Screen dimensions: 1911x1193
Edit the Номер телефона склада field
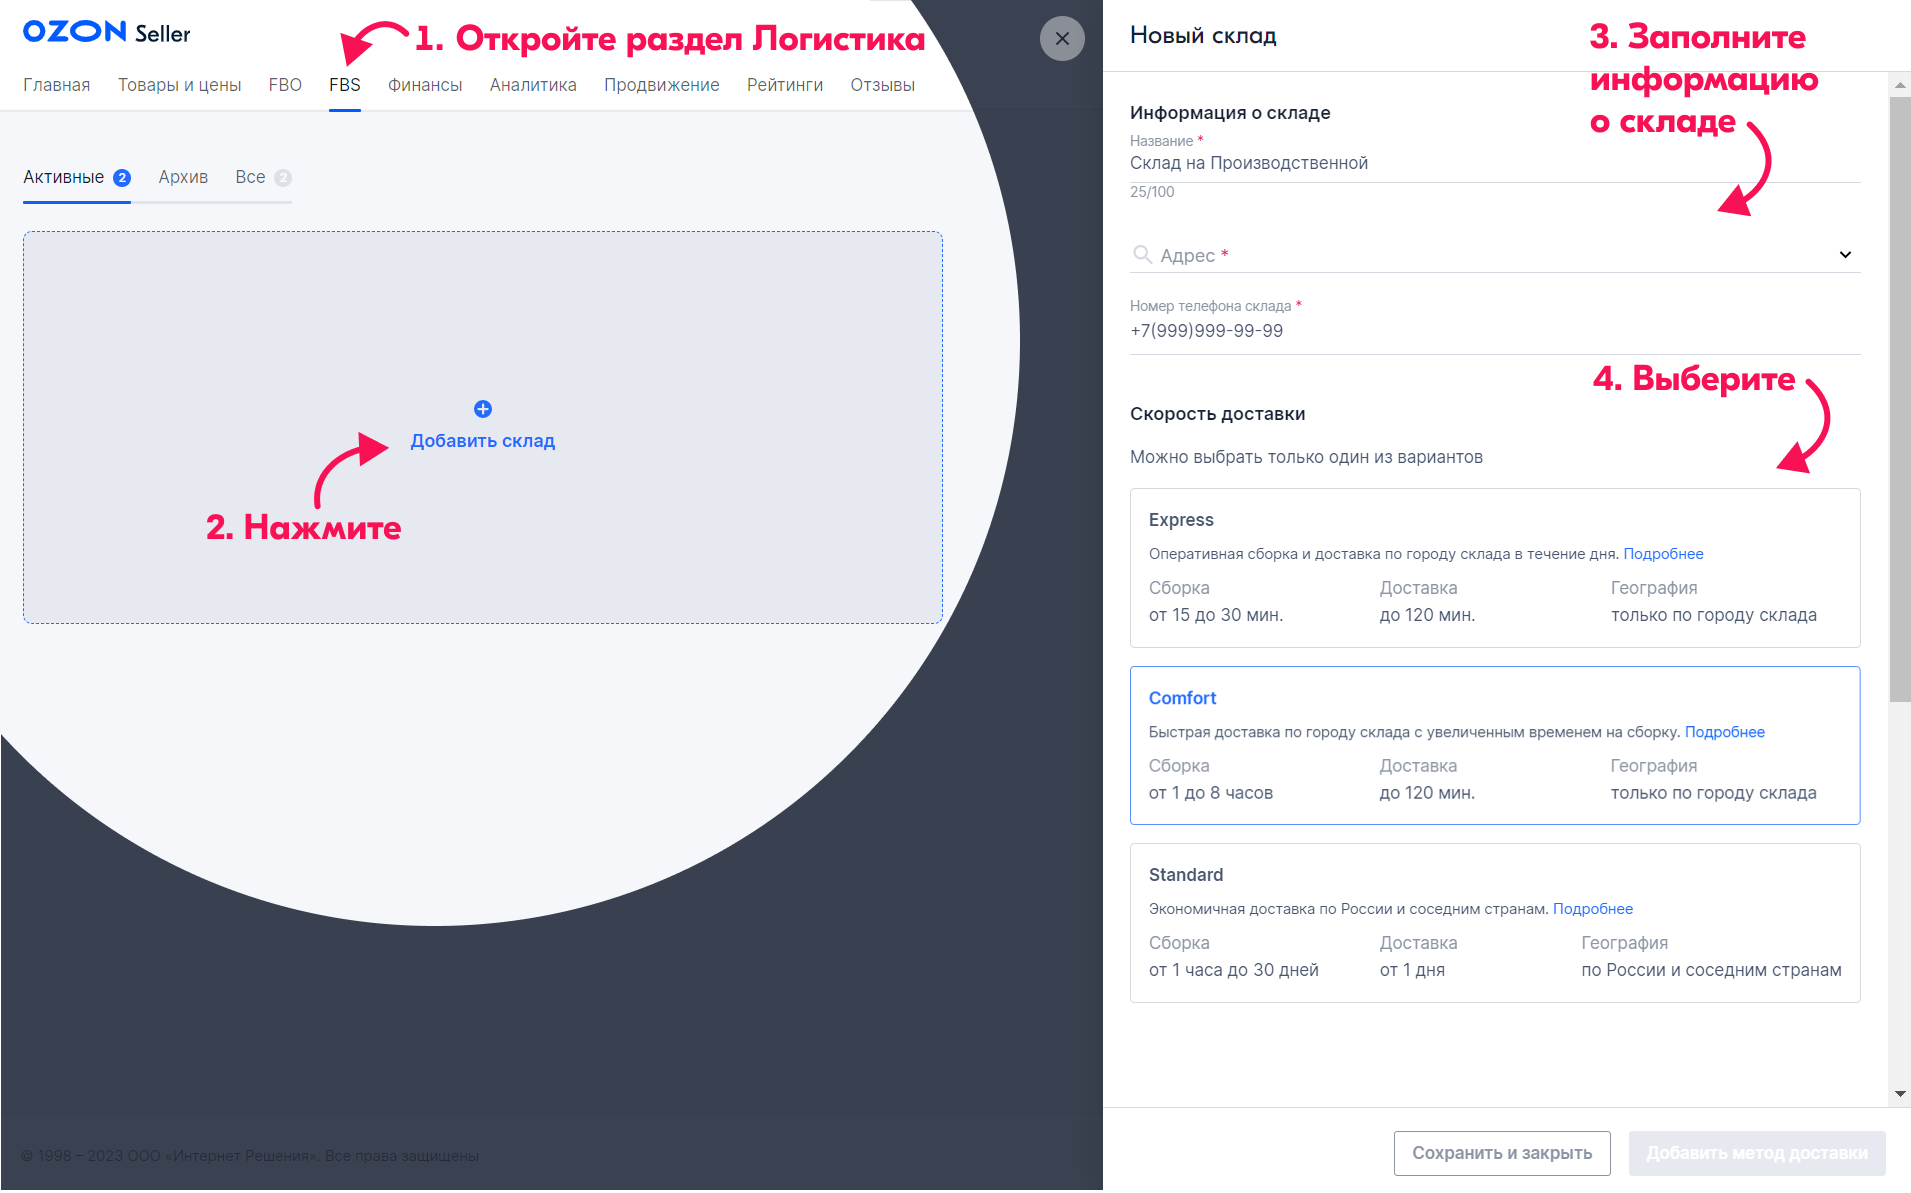1495,331
